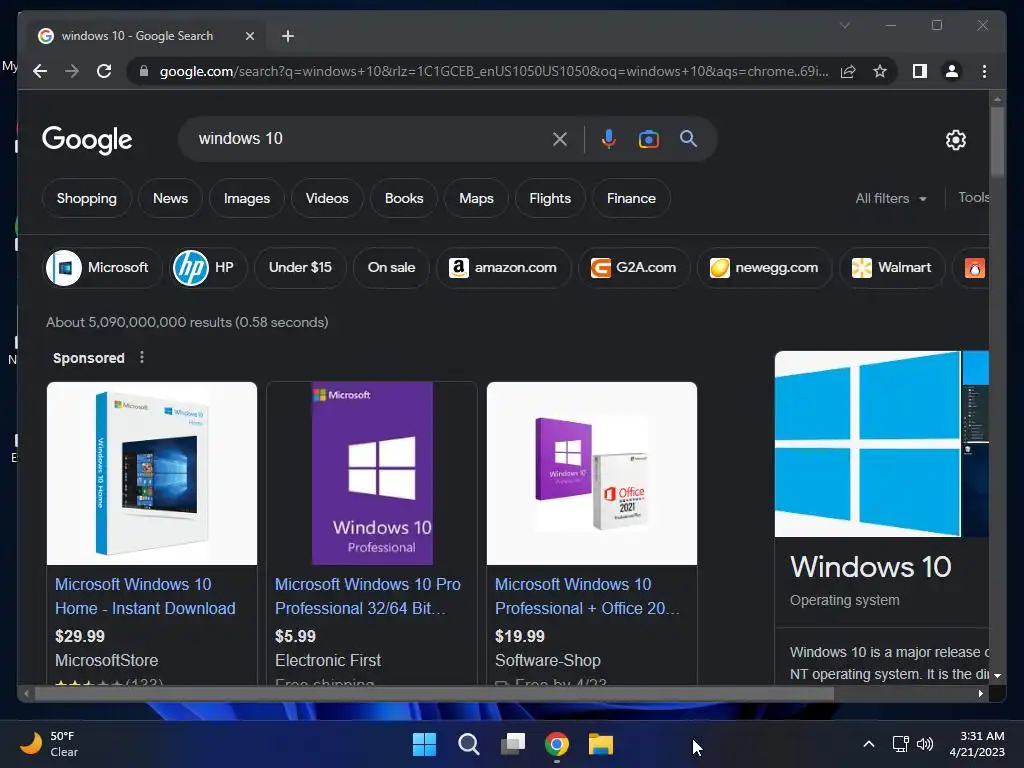Click the Windows 10 logo knowledge panel image

[x=868, y=444]
